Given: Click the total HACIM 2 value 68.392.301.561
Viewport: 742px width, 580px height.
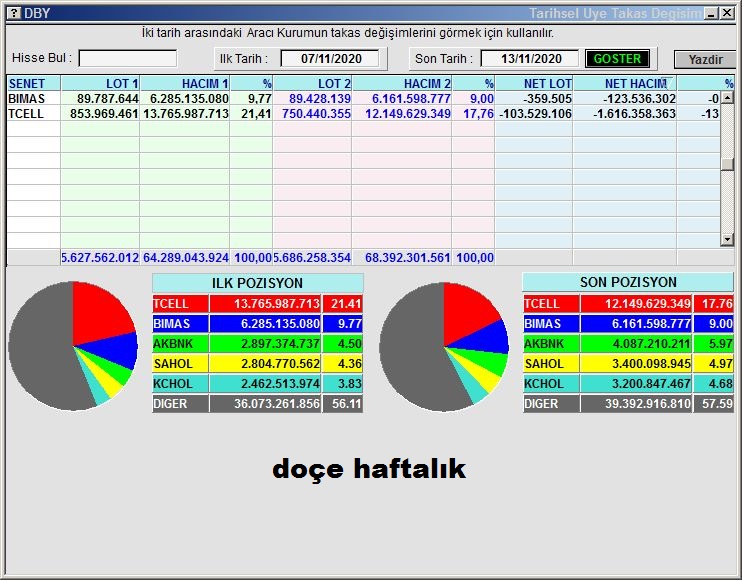Looking at the screenshot, I should point(407,257).
